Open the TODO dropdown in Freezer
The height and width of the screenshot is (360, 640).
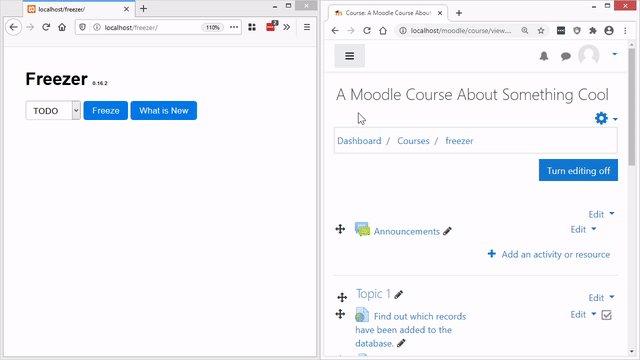point(53,111)
